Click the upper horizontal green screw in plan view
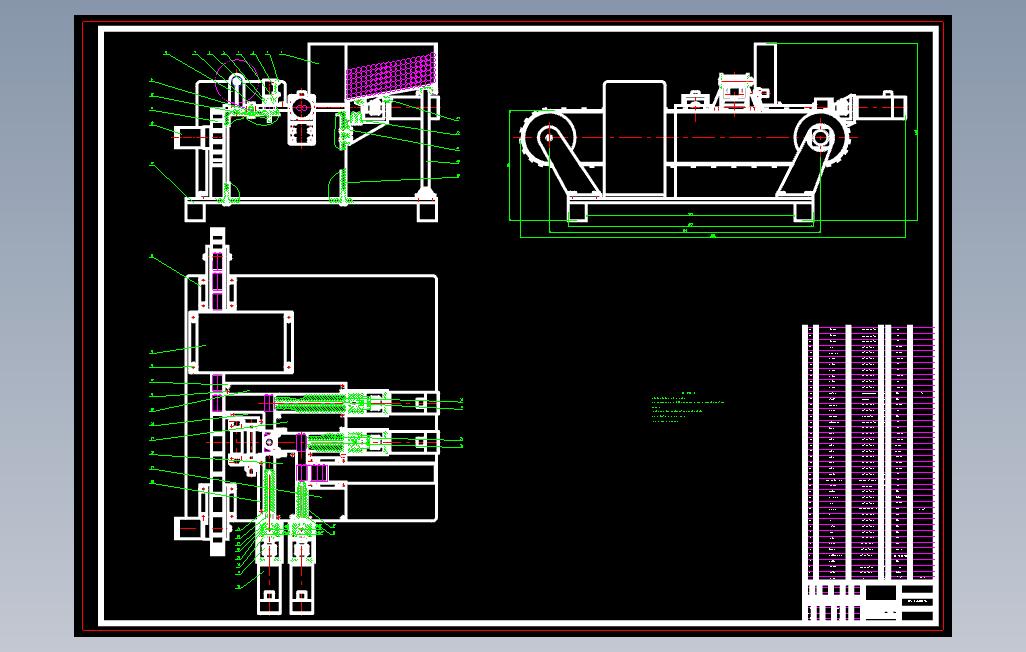The image size is (1026, 652). tap(309, 404)
